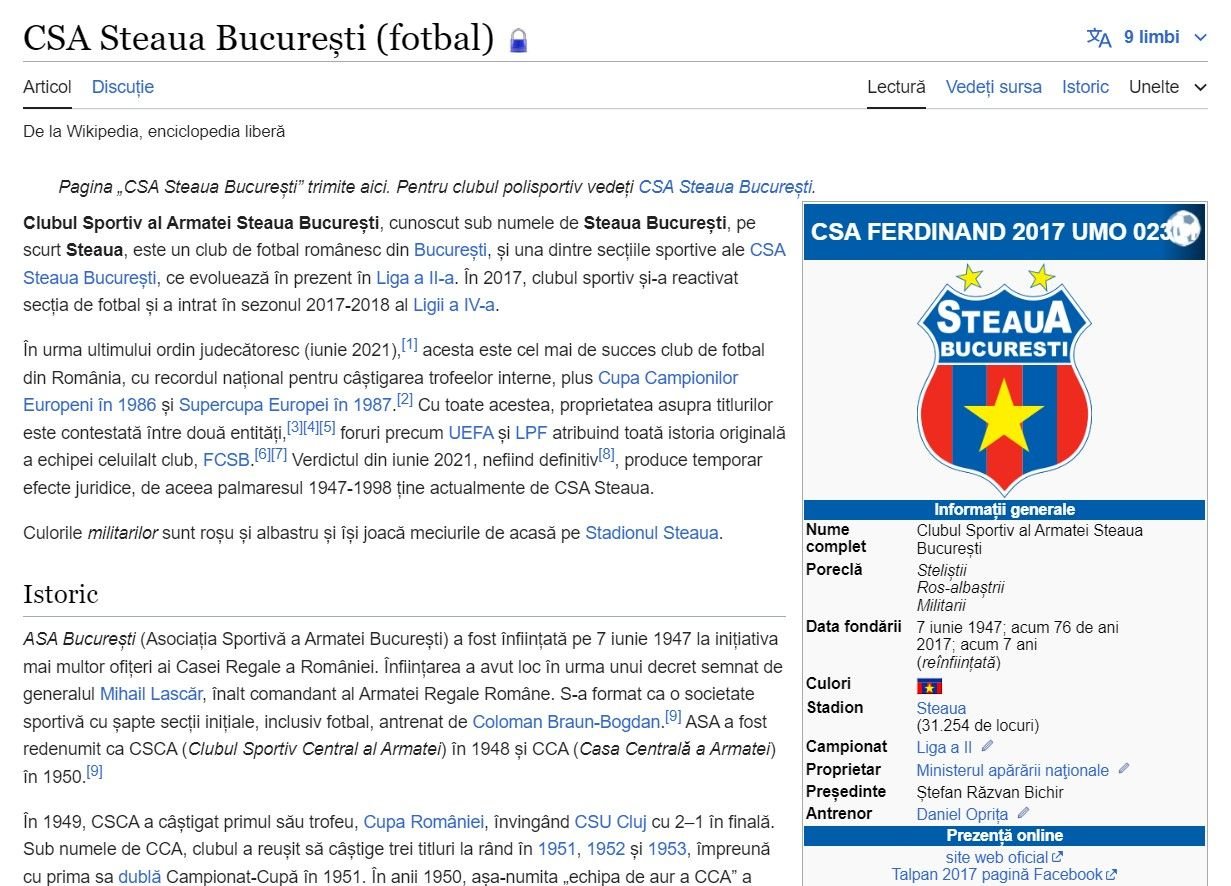Follow the Ministerul apărării naționale link
Screen dimensions: 1231x886
tap(1013, 770)
